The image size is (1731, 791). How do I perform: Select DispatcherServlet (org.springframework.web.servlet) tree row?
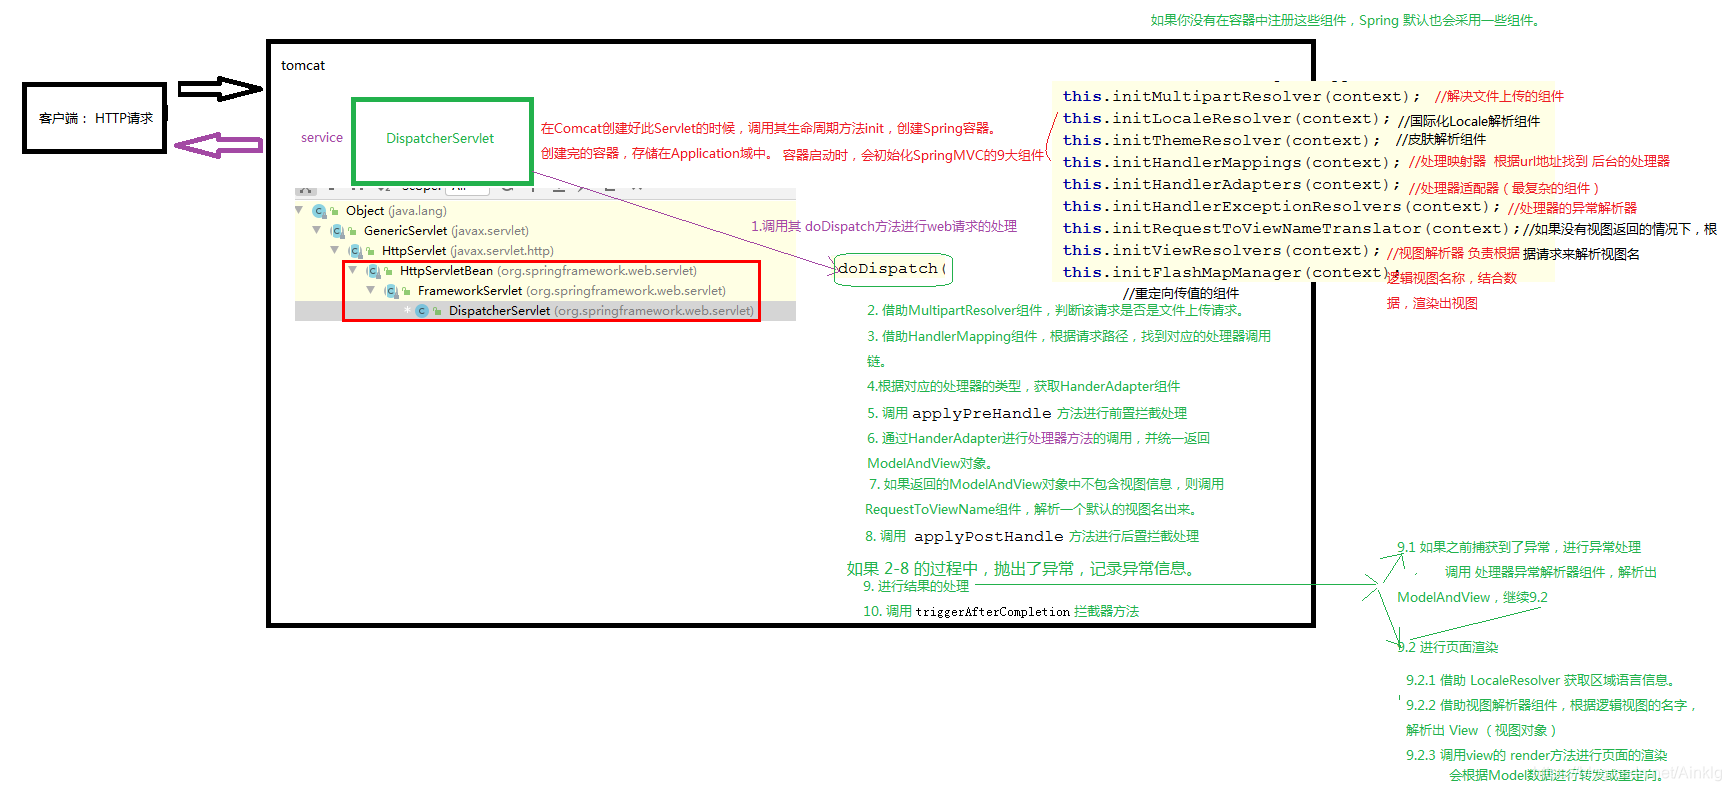click(x=601, y=311)
